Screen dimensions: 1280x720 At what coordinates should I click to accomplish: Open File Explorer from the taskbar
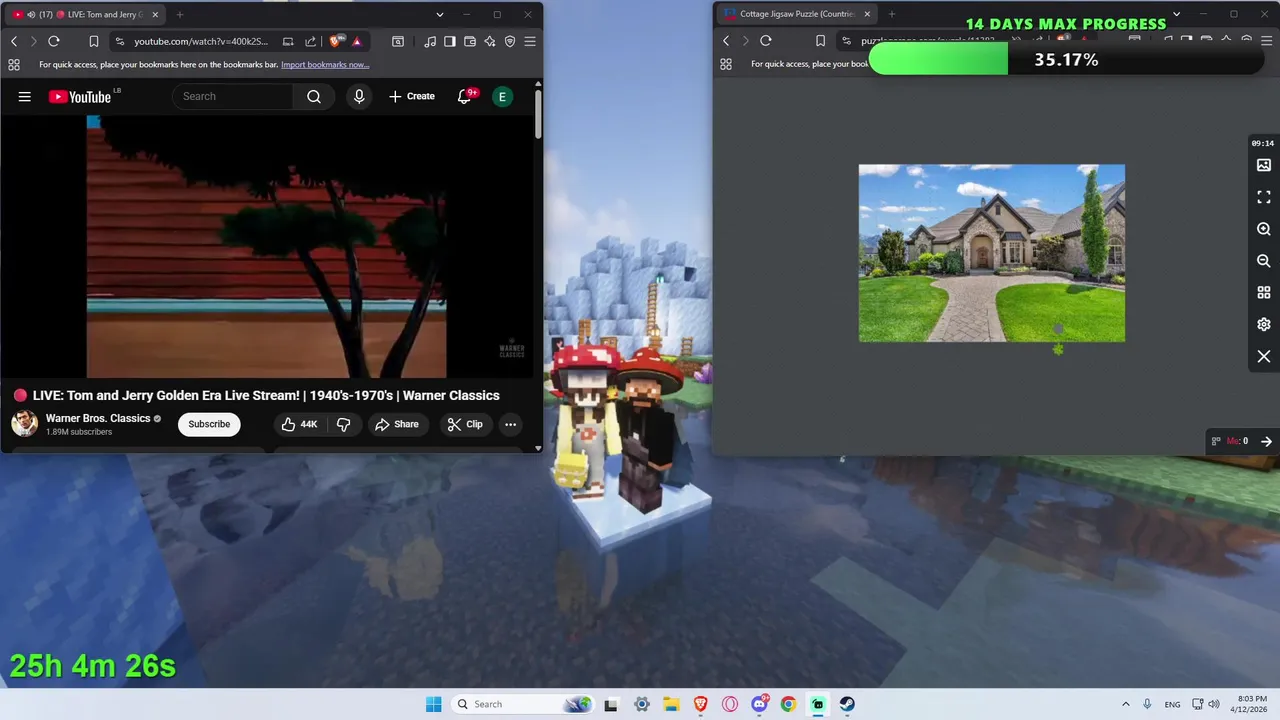(671, 704)
